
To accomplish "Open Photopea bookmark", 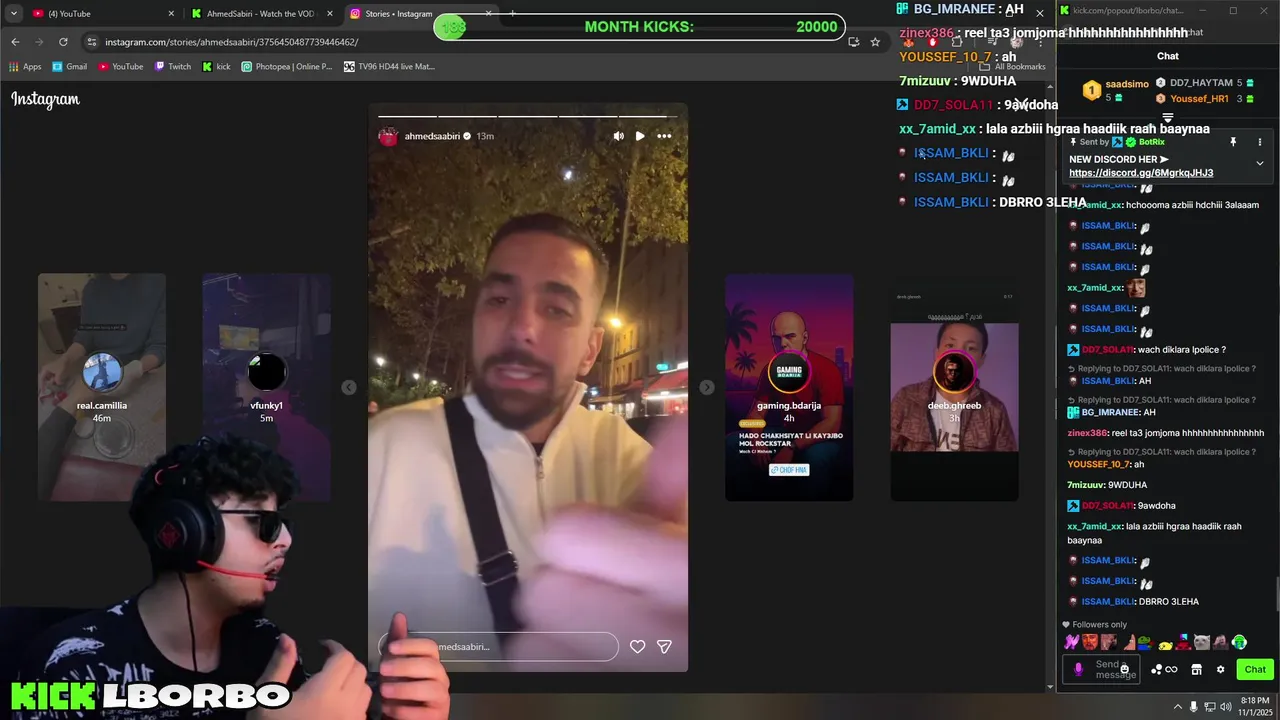I will (x=287, y=67).
